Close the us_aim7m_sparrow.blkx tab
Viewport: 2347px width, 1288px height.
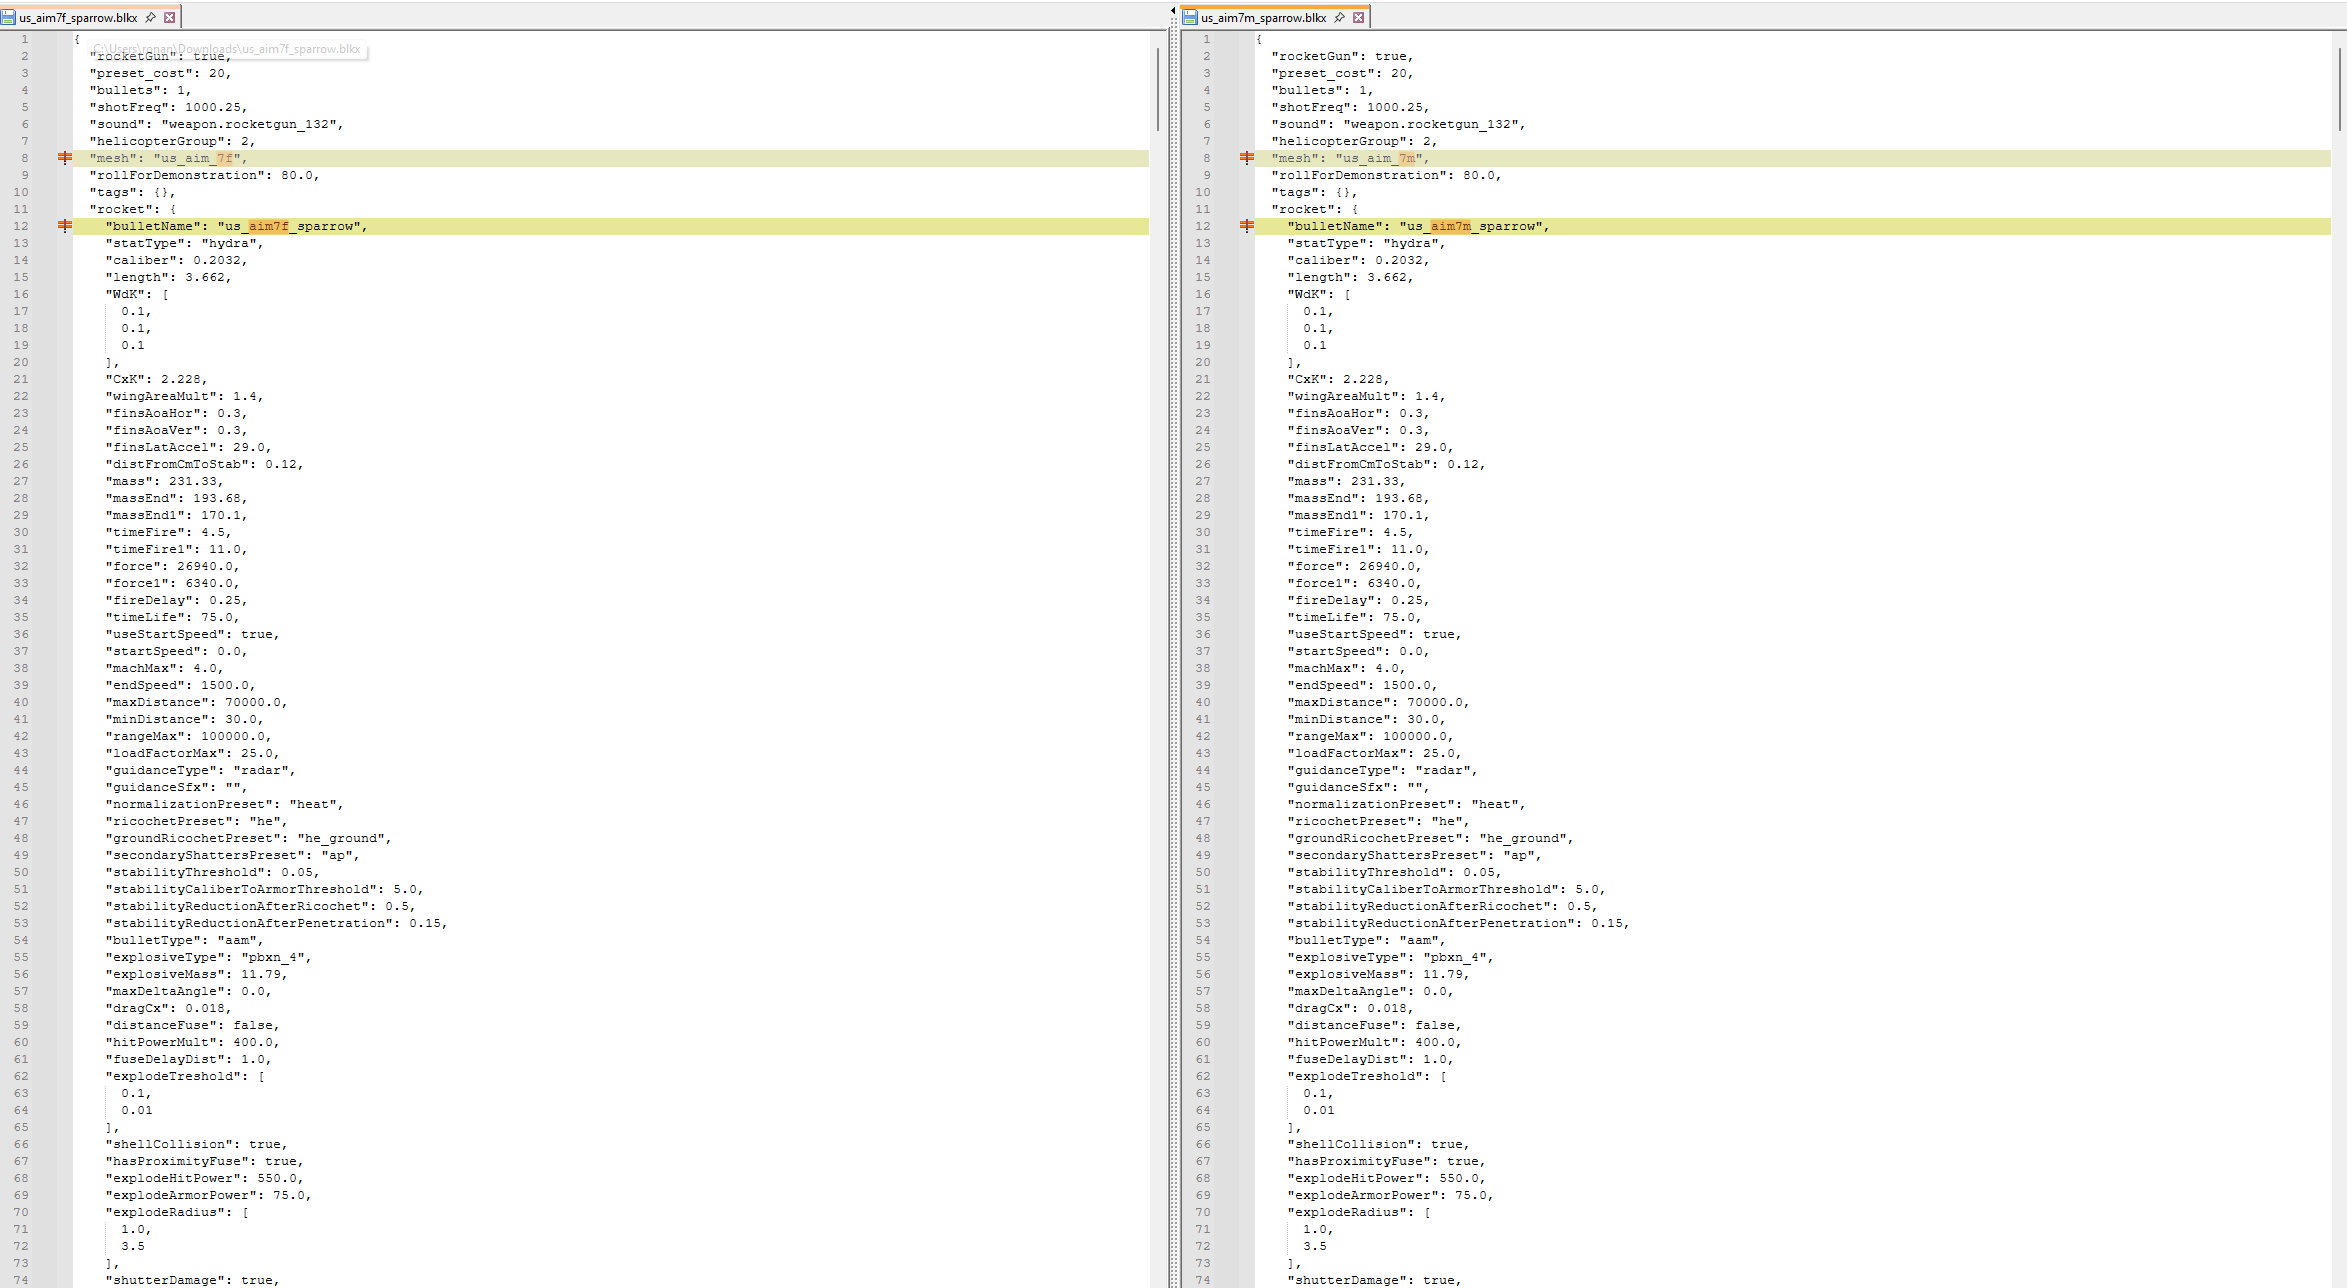pyautogui.click(x=1359, y=17)
